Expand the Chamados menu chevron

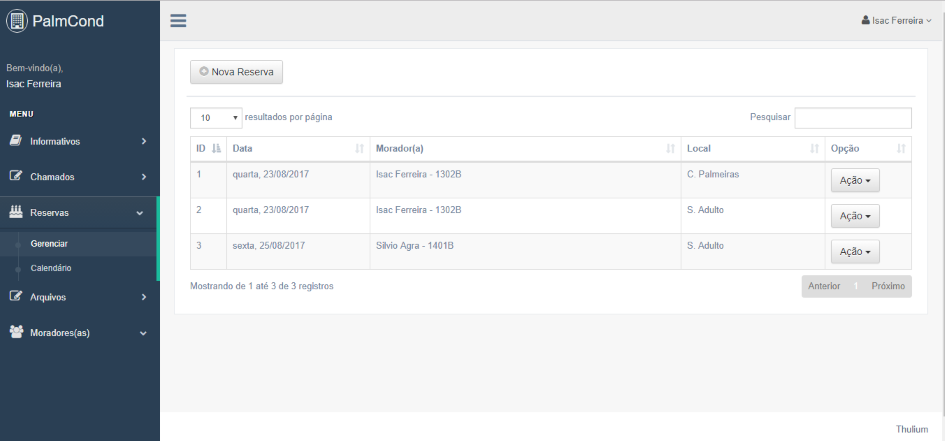[x=143, y=177]
